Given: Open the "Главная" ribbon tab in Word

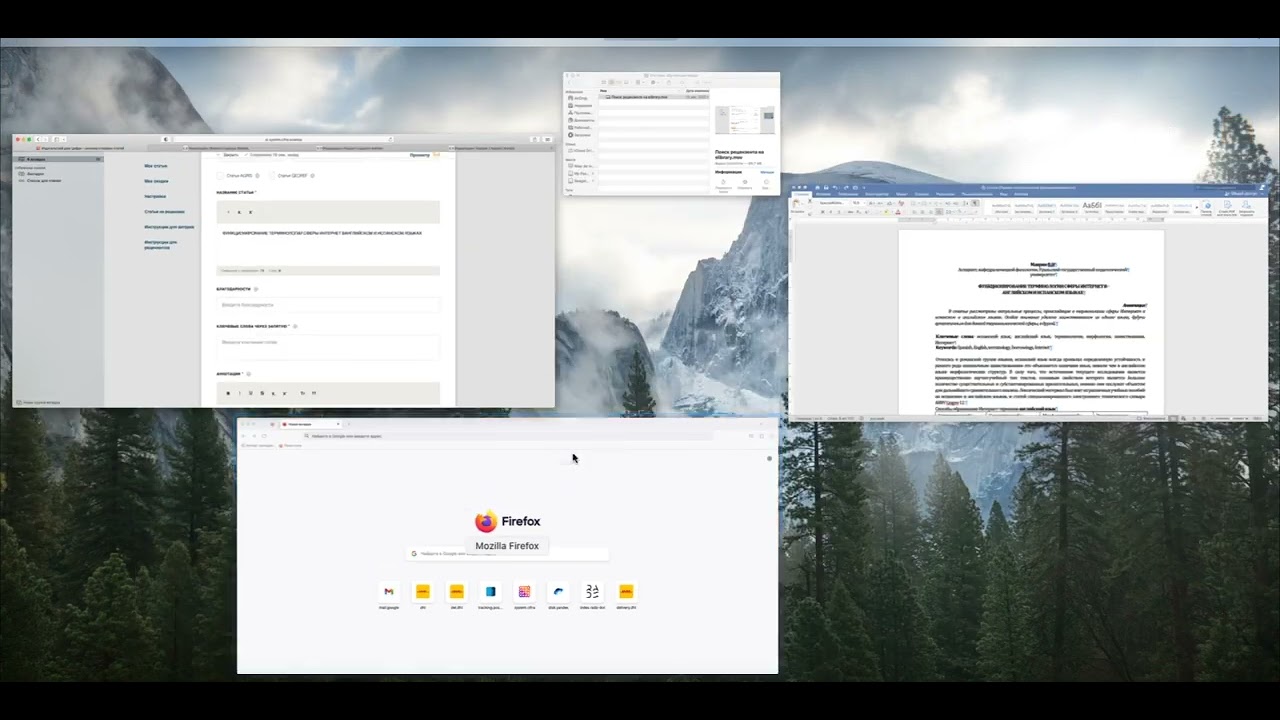Looking at the screenshot, I should [802, 194].
